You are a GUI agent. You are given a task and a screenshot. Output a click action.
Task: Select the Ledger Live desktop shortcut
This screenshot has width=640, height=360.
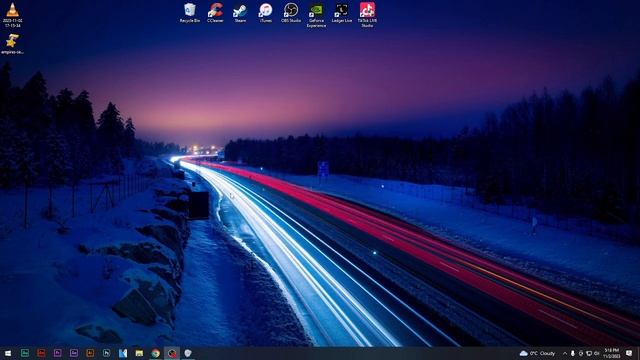point(342,13)
